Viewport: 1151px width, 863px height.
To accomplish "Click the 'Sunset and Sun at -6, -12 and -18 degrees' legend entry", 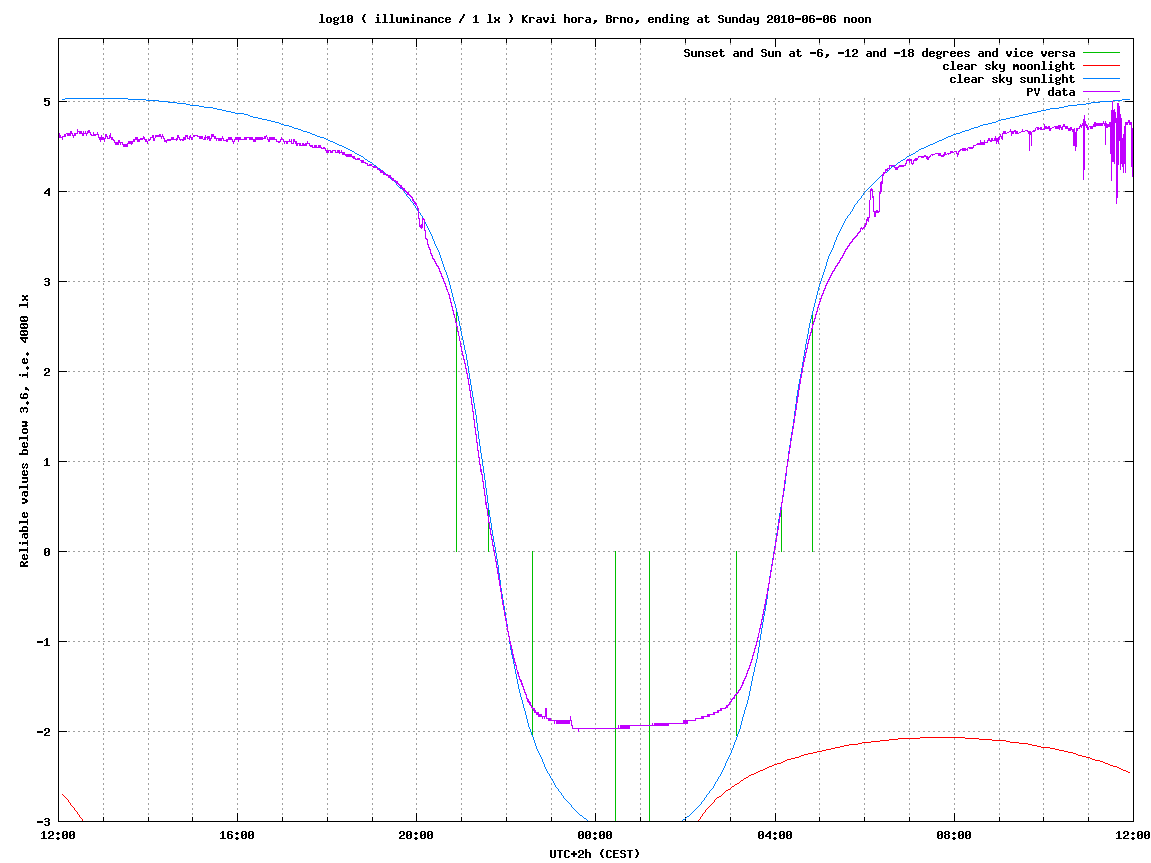I will pyautogui.click(x=879, y=53).
